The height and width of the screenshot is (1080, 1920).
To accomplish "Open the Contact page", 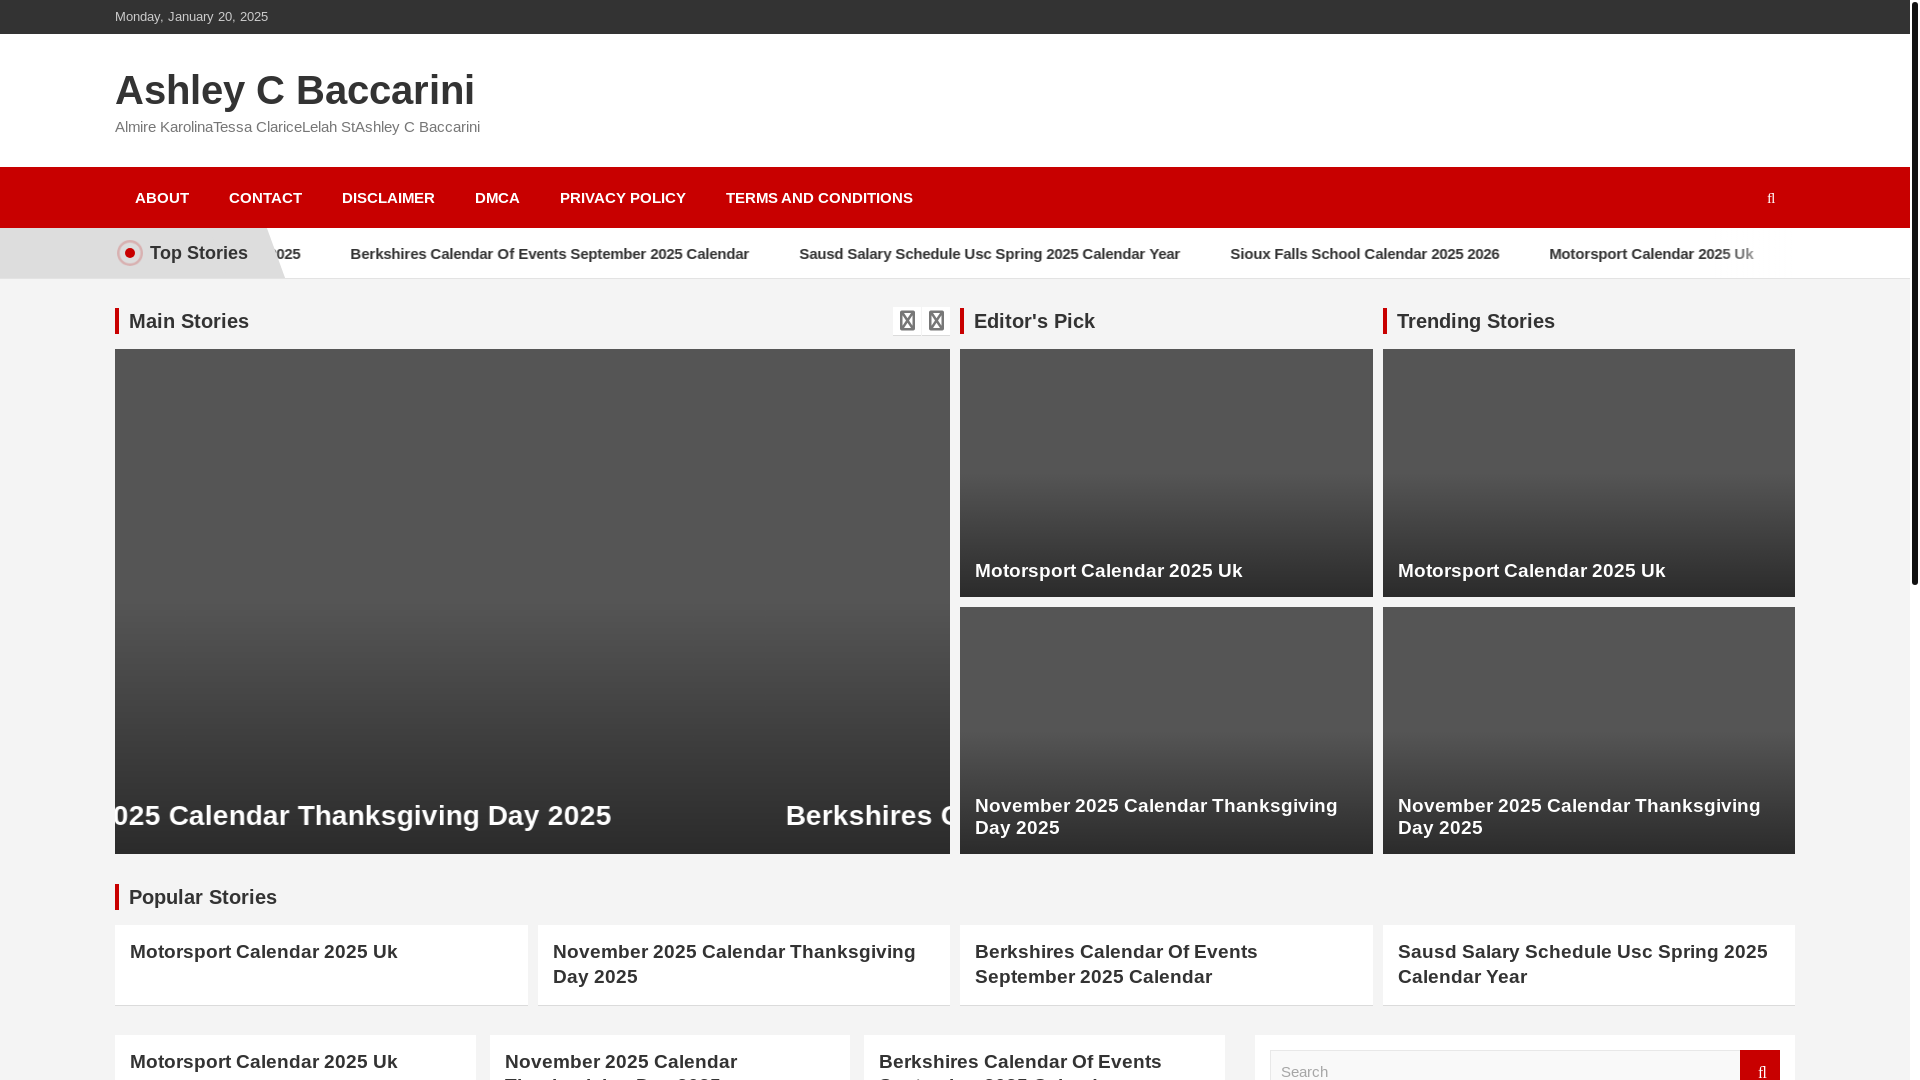I will point(265,198).
